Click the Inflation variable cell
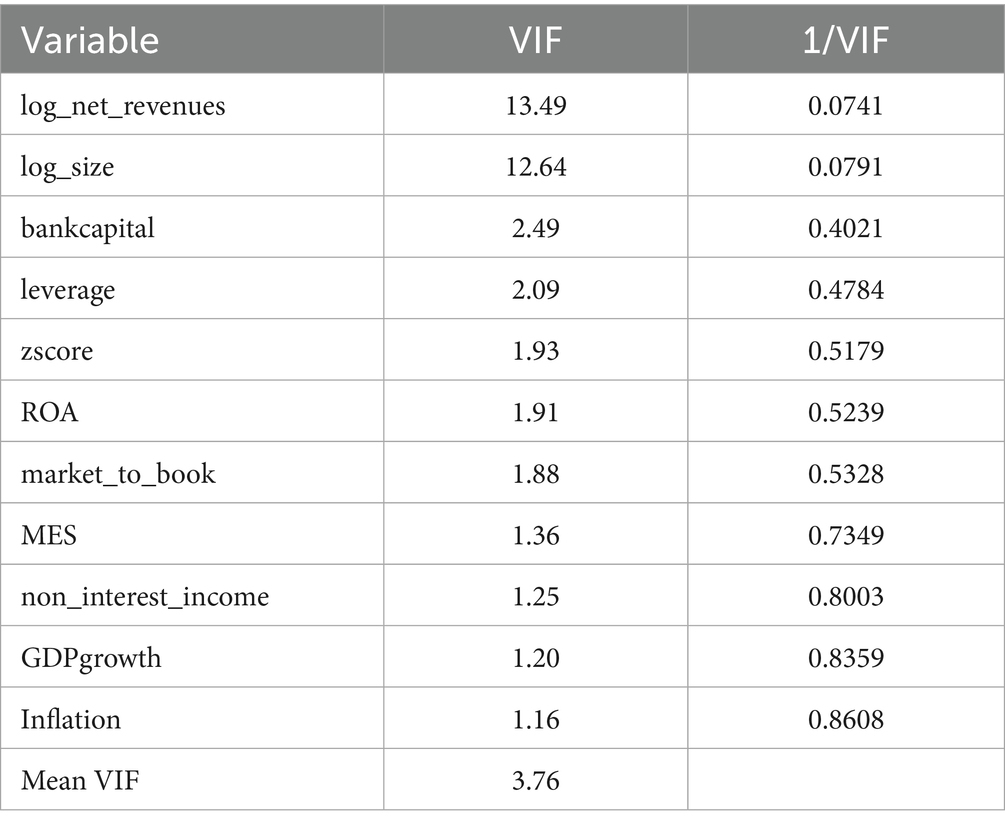The width and height of the screenshot is (1005, 828). [x=71, y=718]
